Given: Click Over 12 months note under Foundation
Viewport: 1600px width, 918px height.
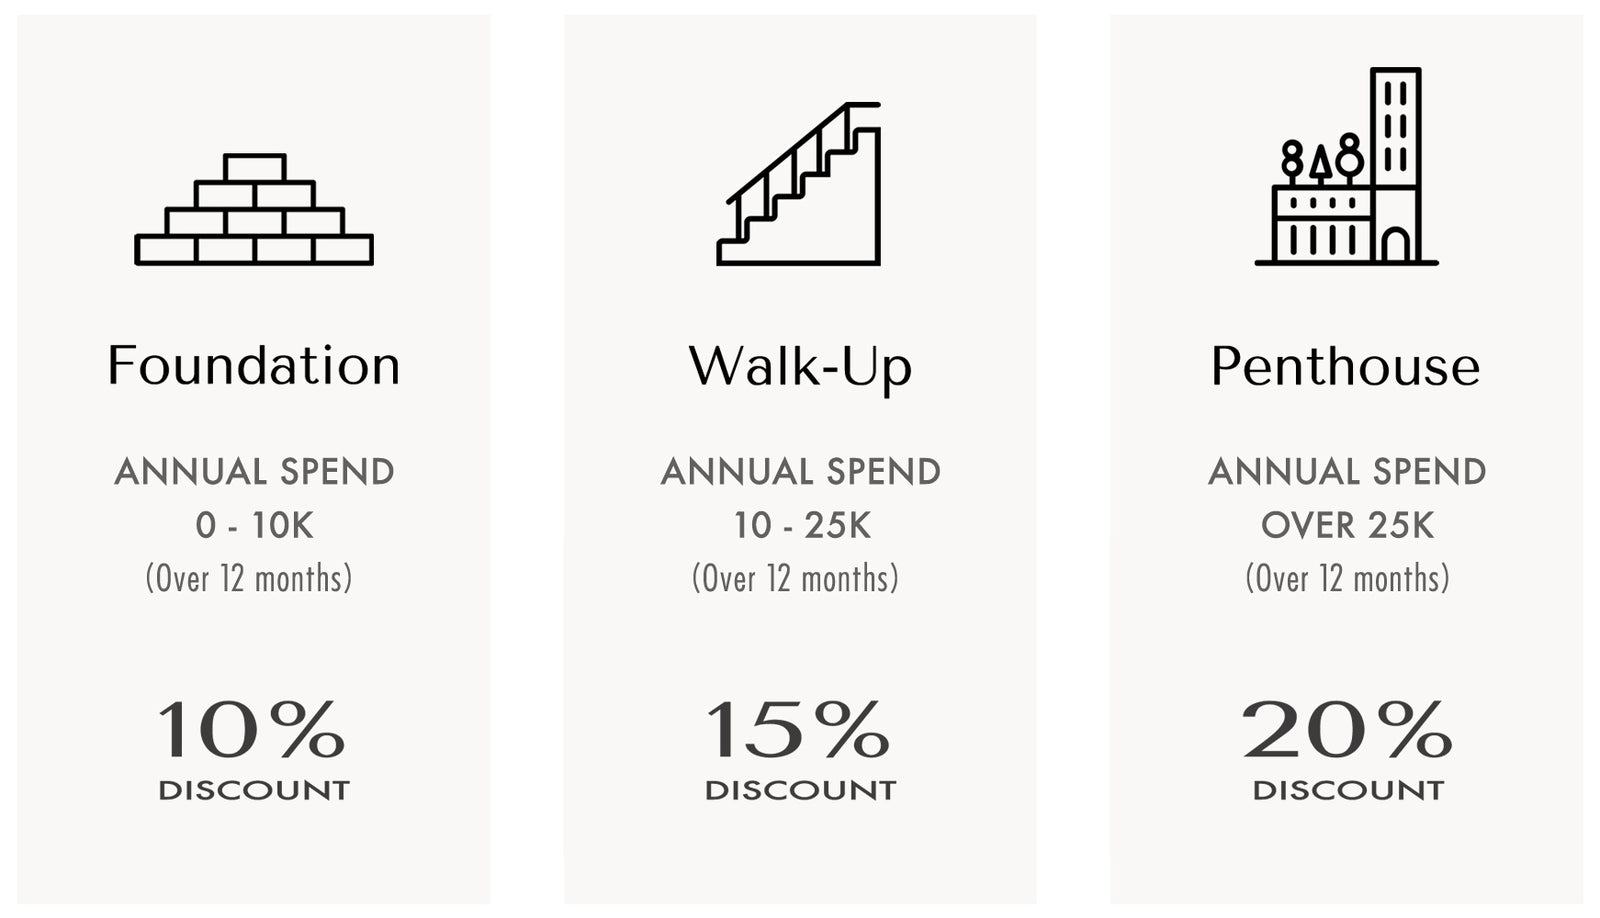Looking at the screenshot, I should (249, 579).
